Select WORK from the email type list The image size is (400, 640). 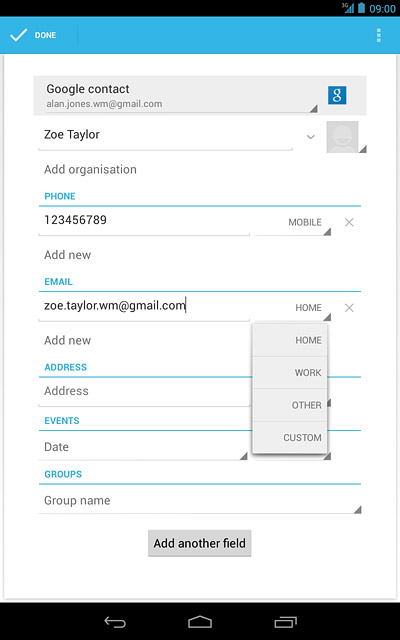coord(290,373)
